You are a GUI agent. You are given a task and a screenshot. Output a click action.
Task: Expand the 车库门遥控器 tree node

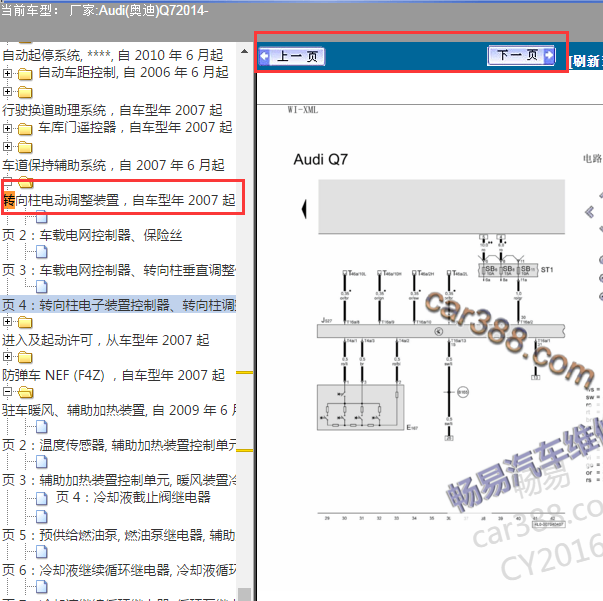7,128
